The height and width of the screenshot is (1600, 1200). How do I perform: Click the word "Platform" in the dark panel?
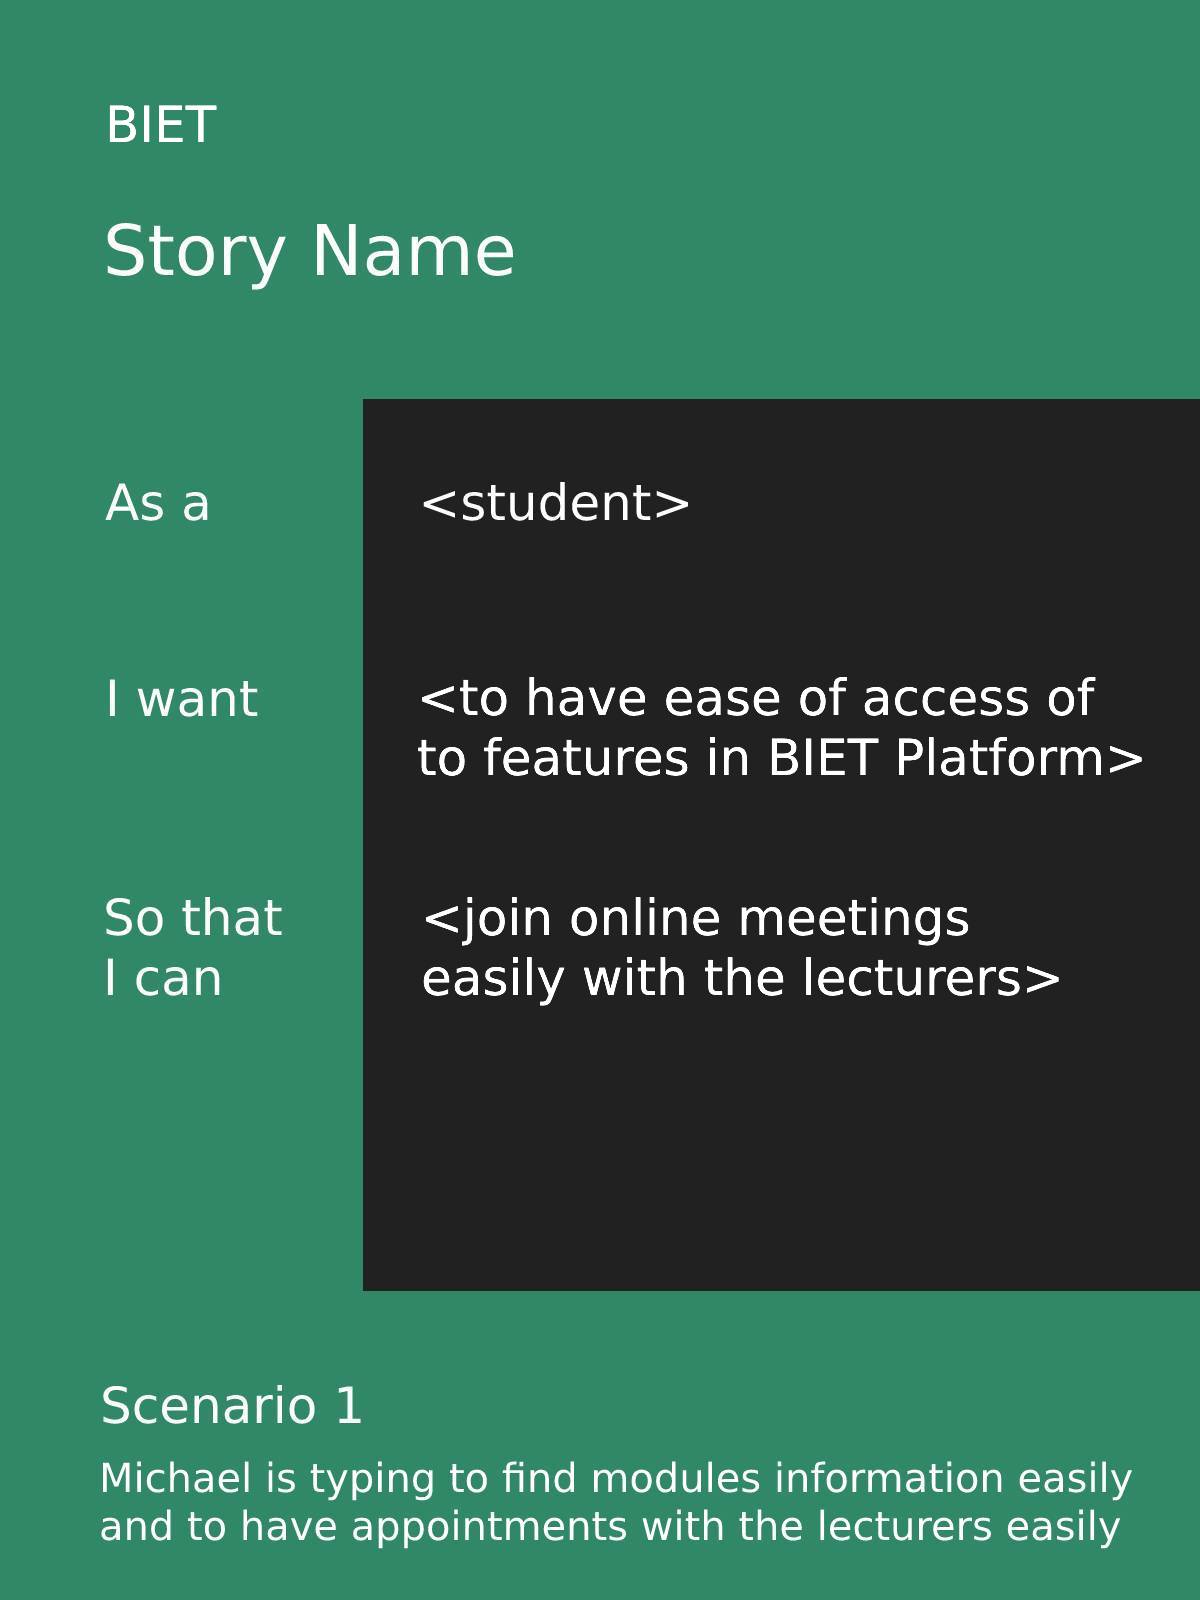(1000, 758)
